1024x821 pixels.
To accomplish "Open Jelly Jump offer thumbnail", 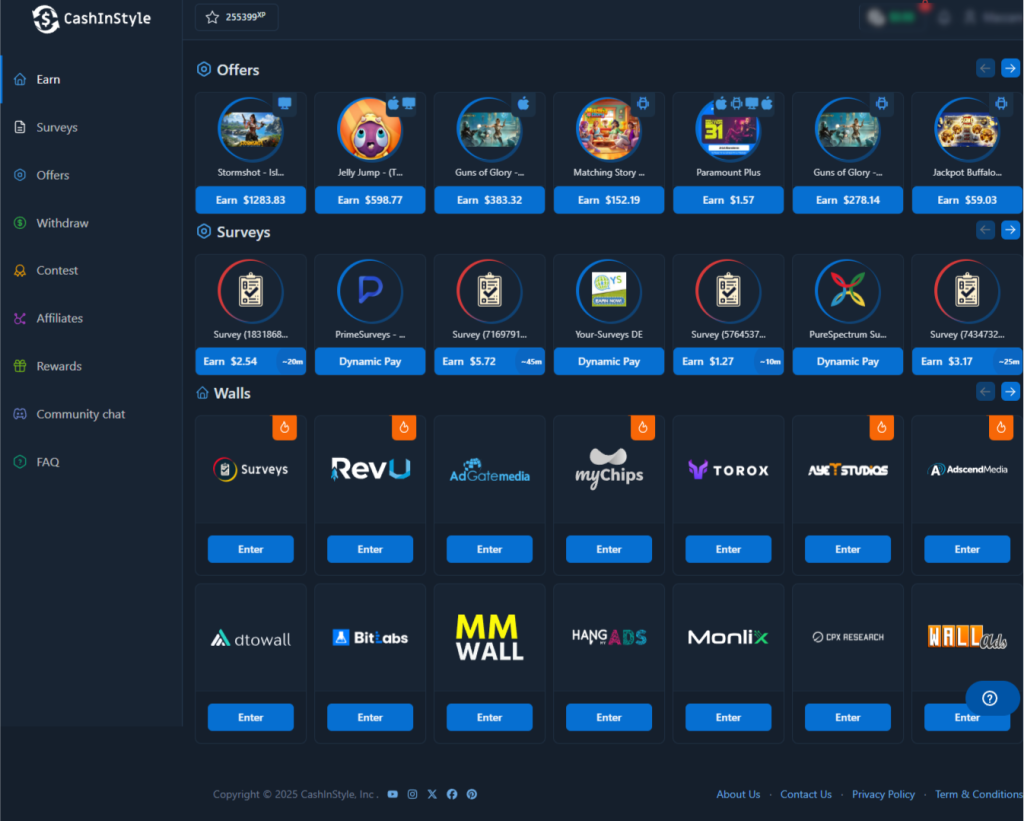I will pos(370,129).
